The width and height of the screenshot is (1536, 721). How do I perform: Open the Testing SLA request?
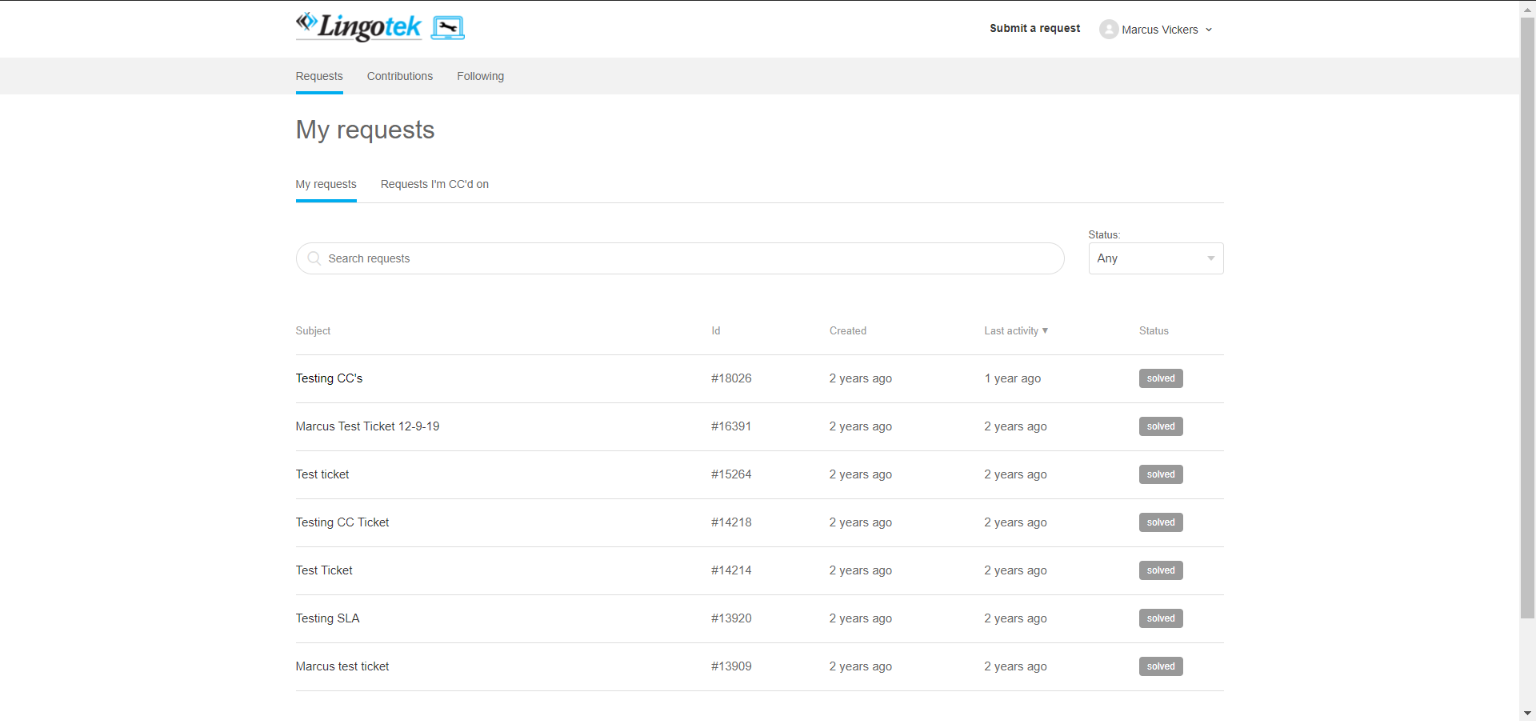[x=327, y=619]
